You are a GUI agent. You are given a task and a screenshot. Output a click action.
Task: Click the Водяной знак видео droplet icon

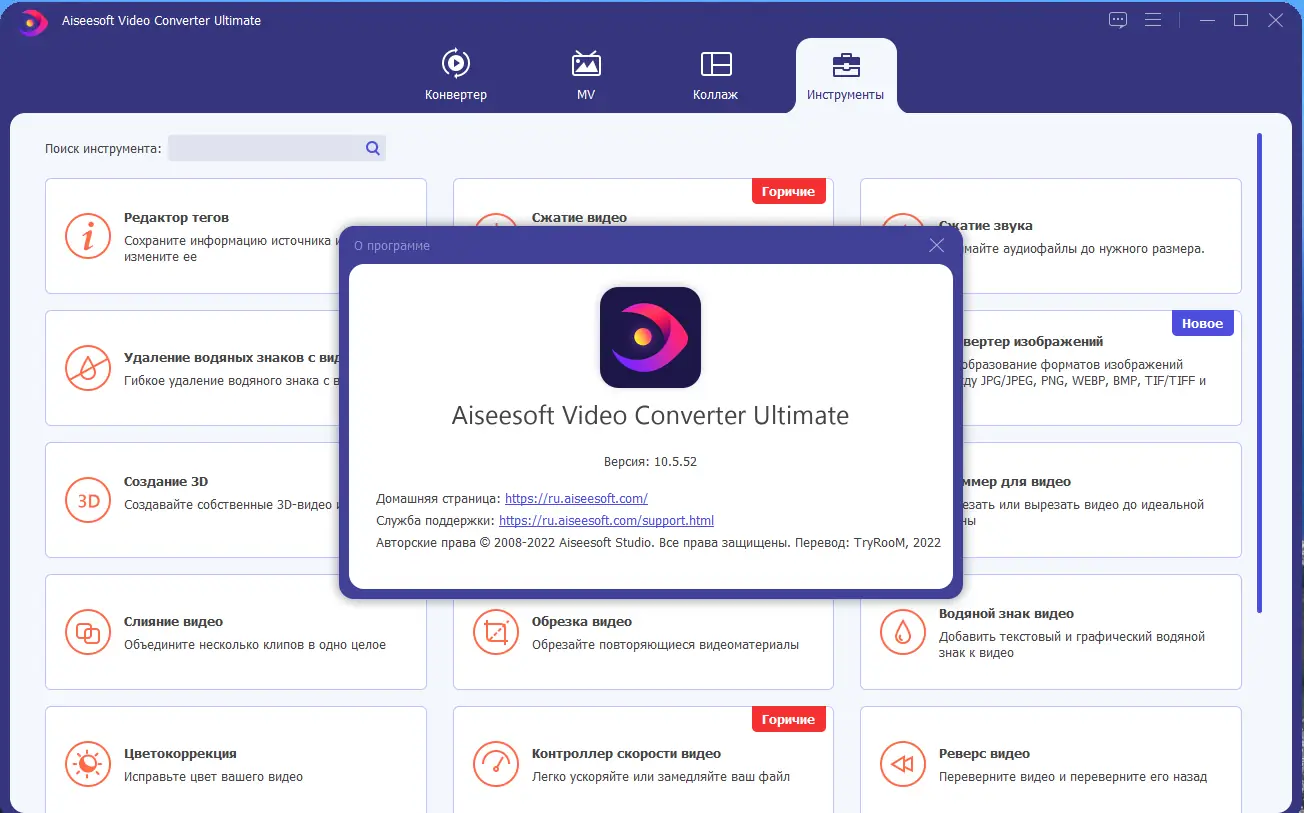(903, 632)
